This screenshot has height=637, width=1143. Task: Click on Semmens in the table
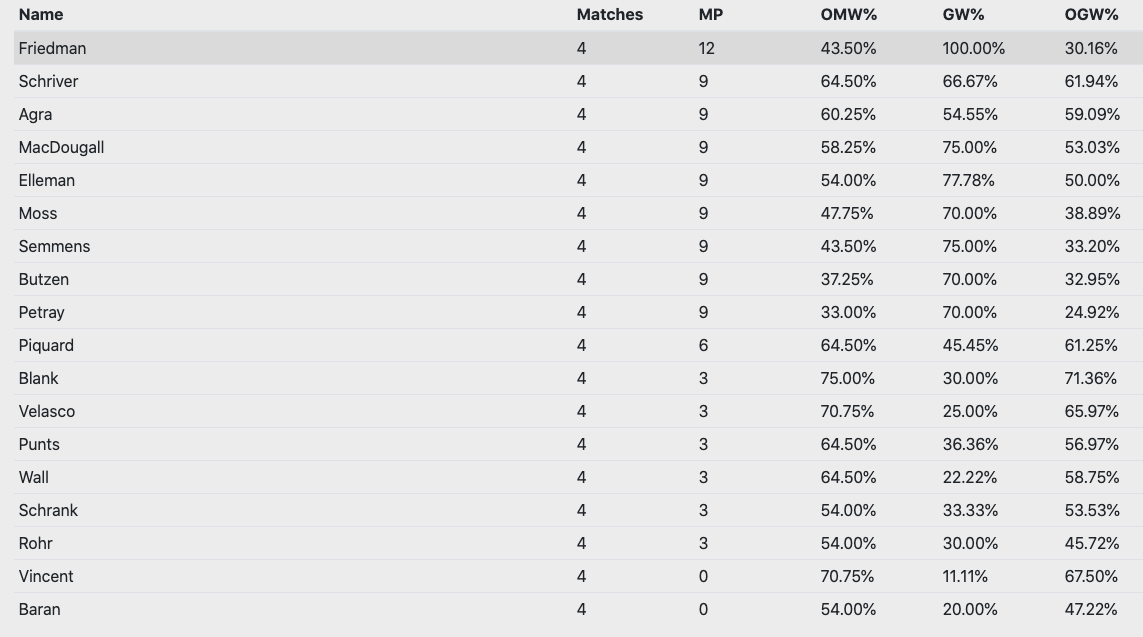click(x=54, y=246)
